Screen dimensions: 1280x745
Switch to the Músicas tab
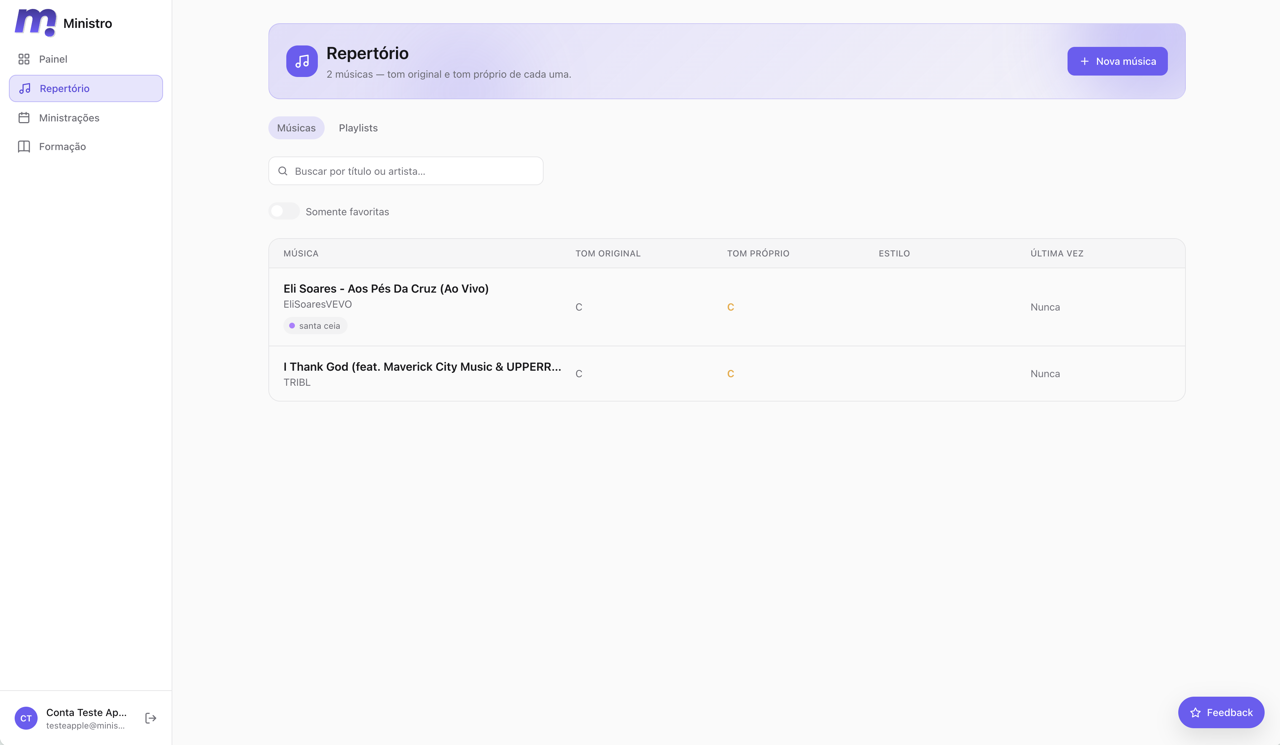click(x=296, y=128)
